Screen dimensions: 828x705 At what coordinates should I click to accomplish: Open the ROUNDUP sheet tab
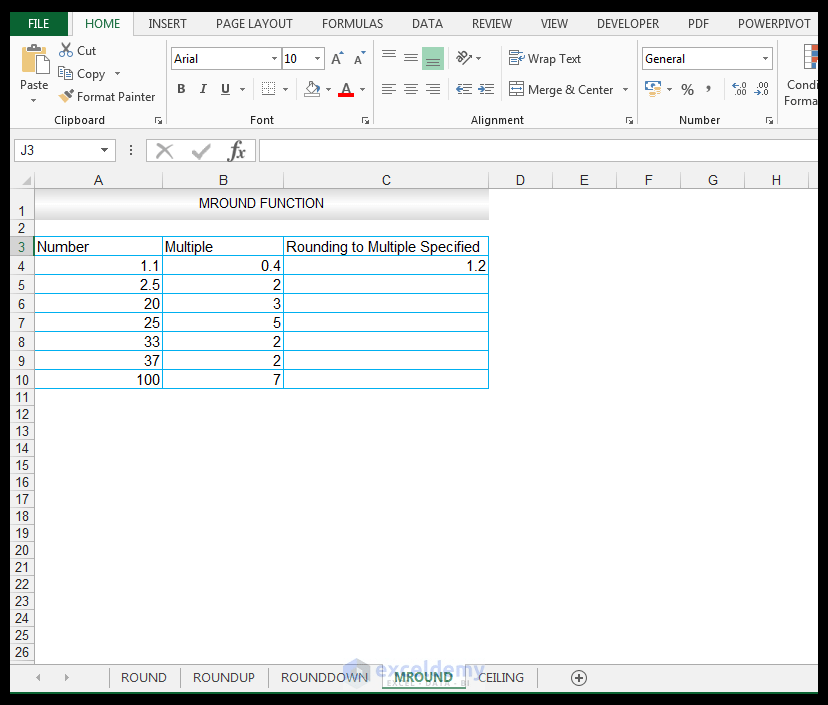(223, 677)
